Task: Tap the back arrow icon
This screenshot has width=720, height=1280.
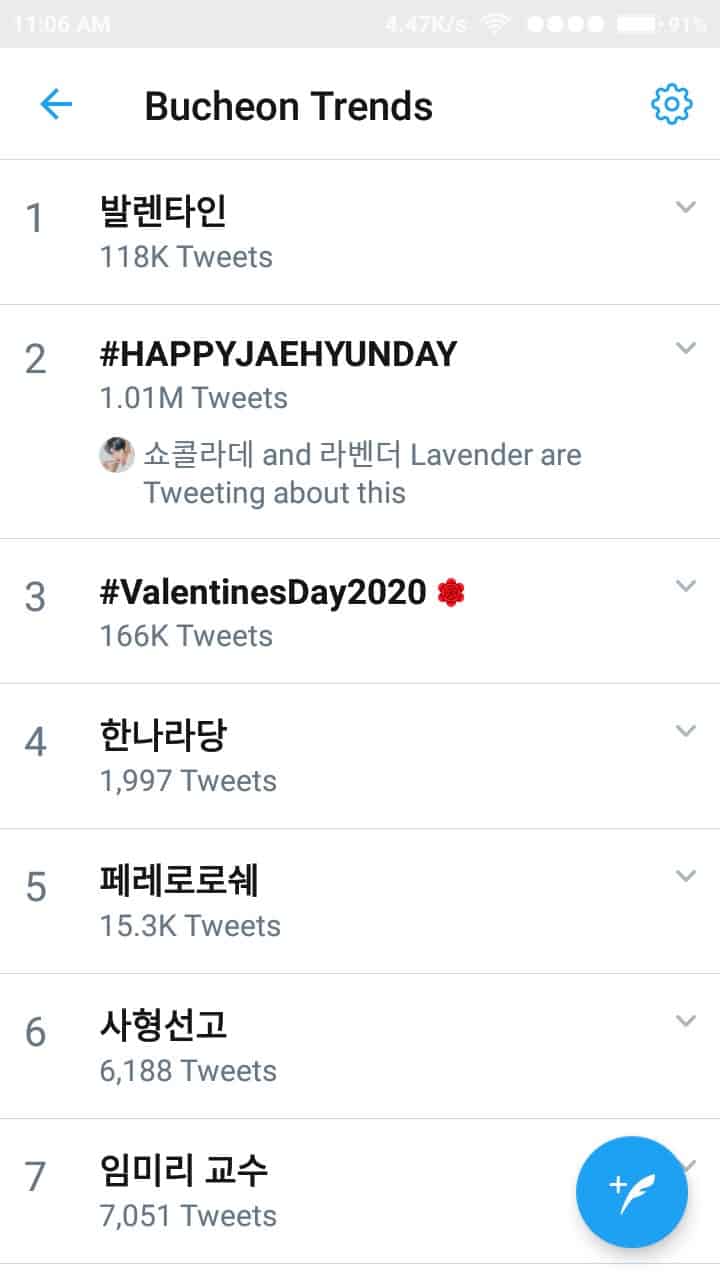Action: (x=56, y=104)
